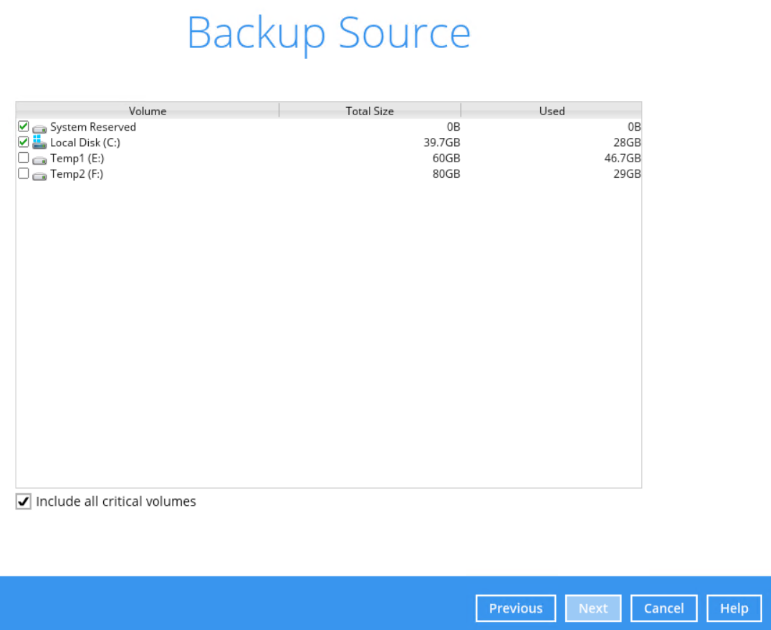Sort by the Total Size column header
Viewport: 771px width, 630px height.
click(370, 111)
